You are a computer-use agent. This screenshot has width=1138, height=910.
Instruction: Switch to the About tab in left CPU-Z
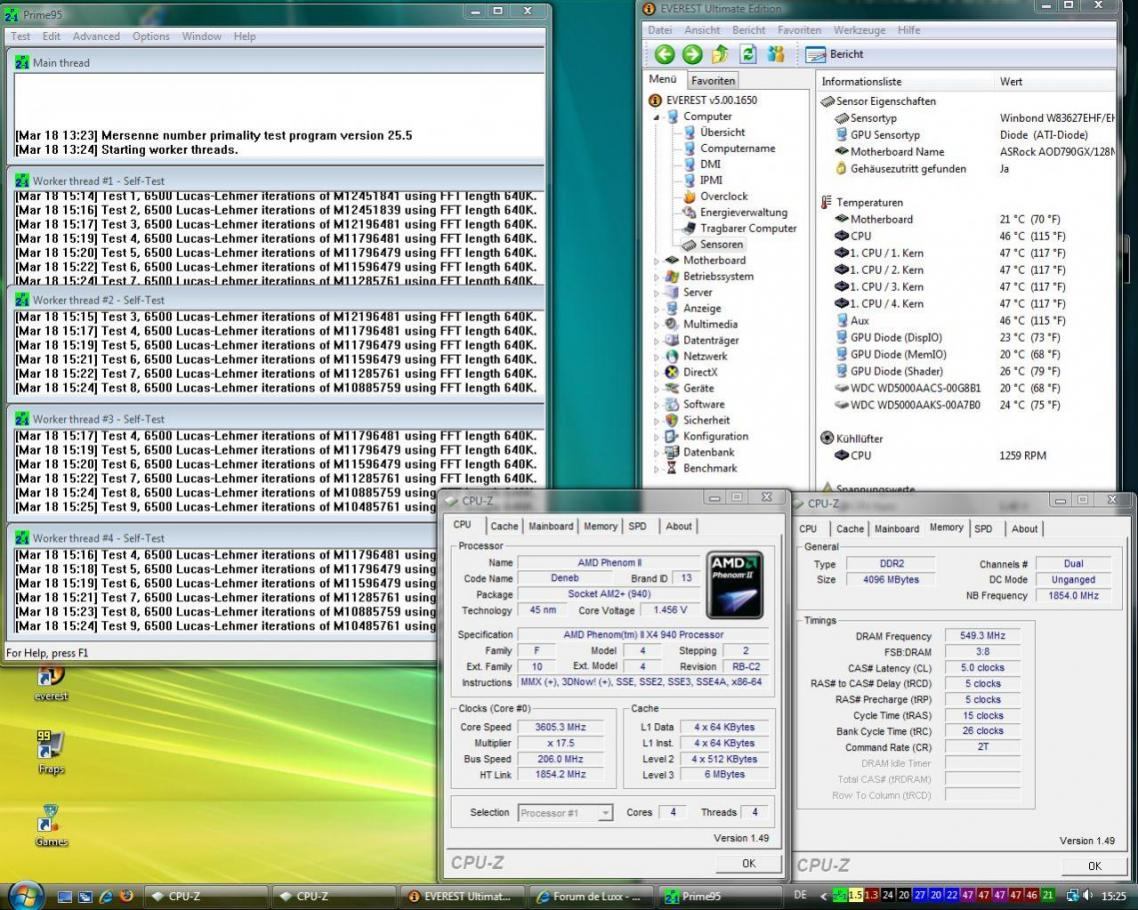click(x=679, y=526)
